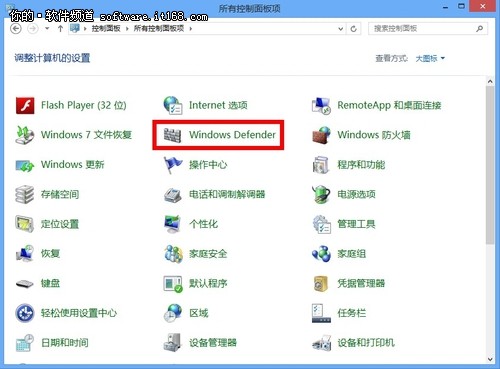Click the 轻松使用设置中心 label

point(79,313)
